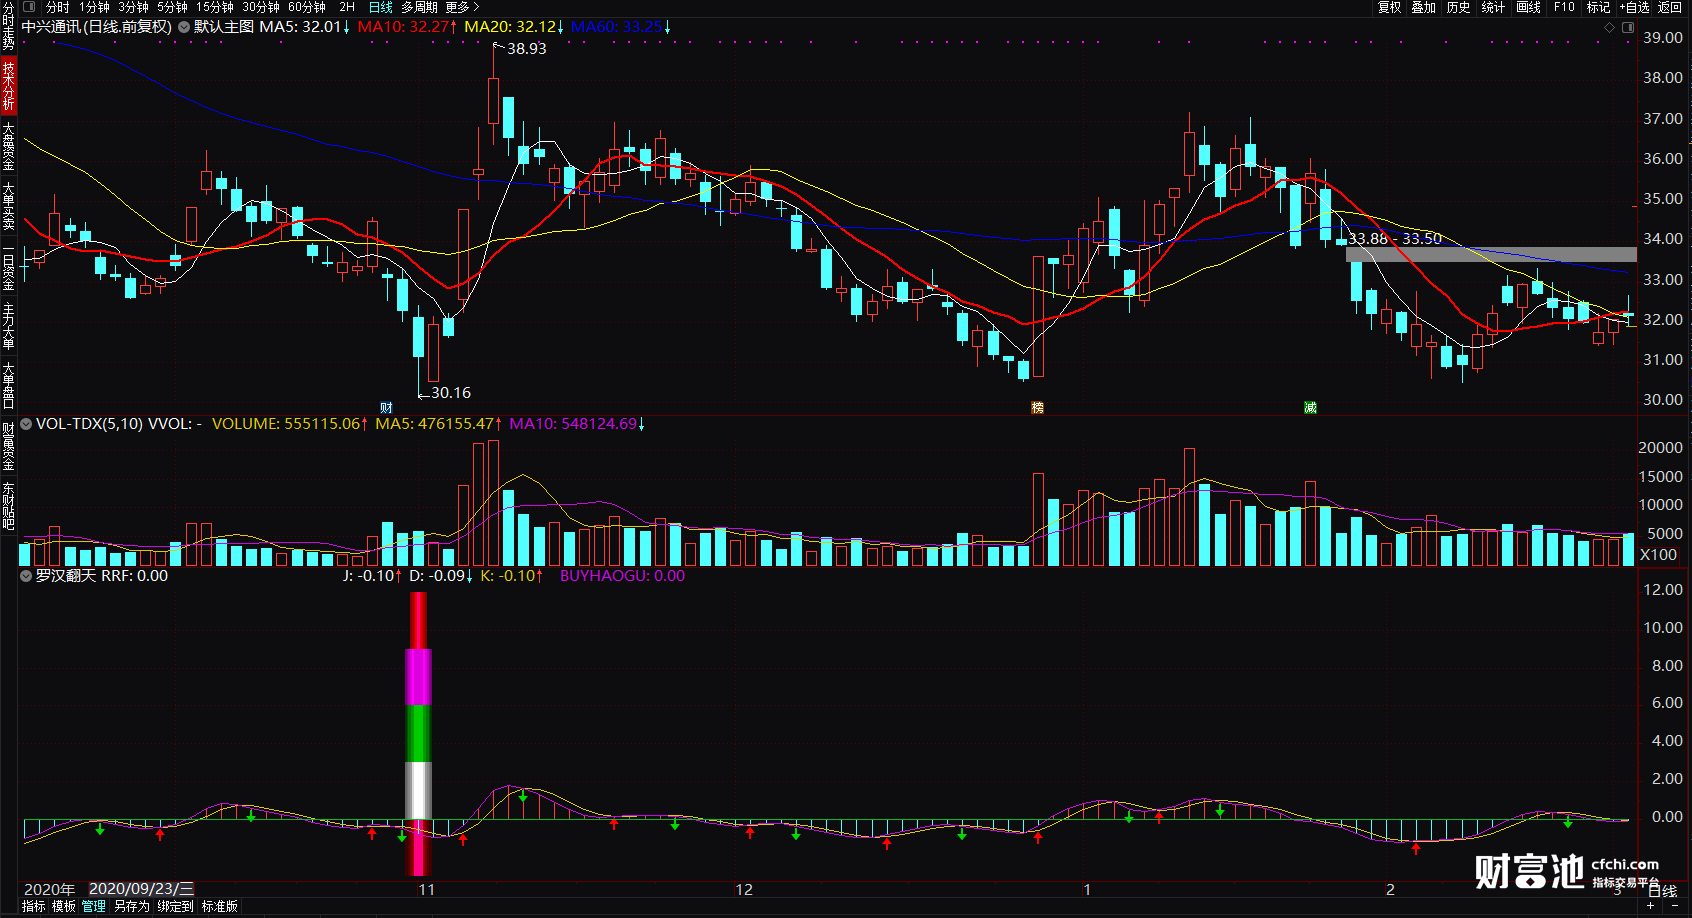Screen dimensions: 1692x918
Task: Open 大单买卖 sidebar tab
Action: [8, 206]
